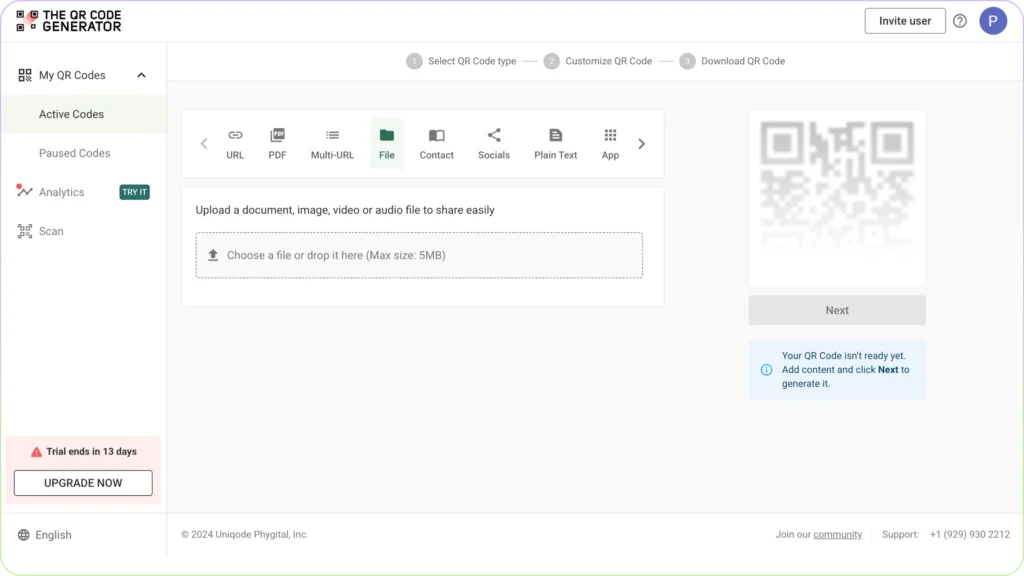Click the Invite user button
Viewport: 1024px width, 576px height.
point(904,21)
